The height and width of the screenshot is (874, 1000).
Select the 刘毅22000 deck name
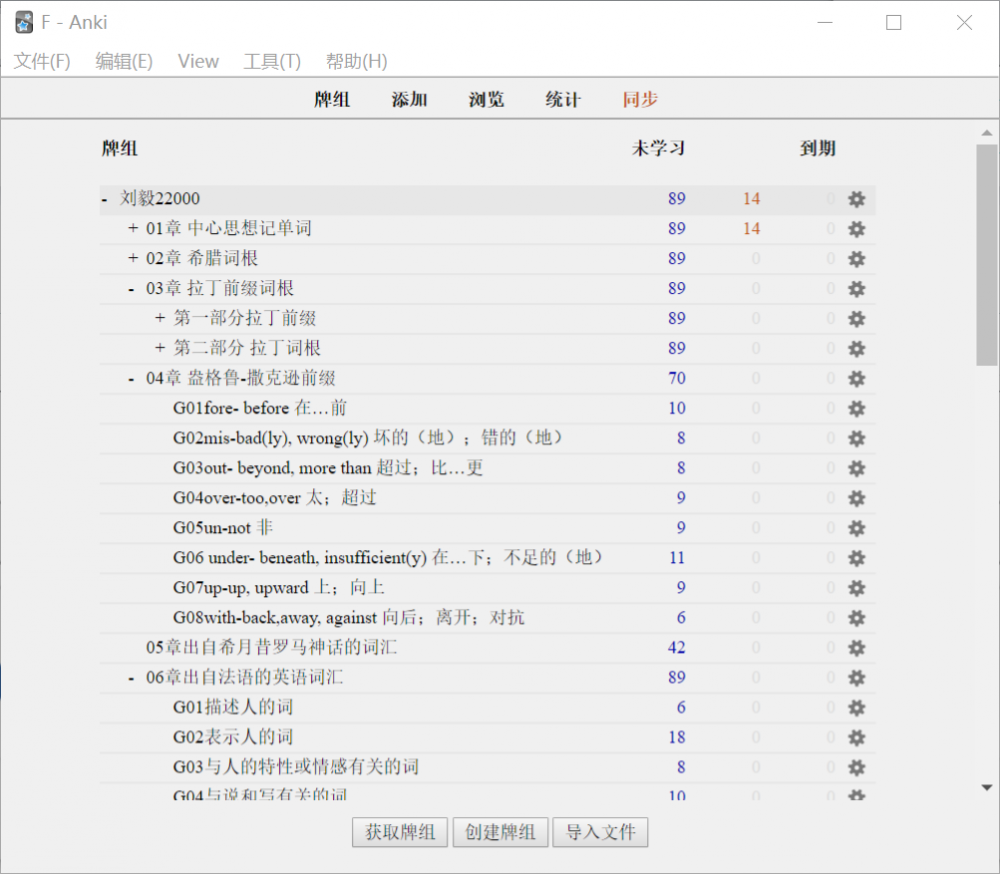(160, 198)
